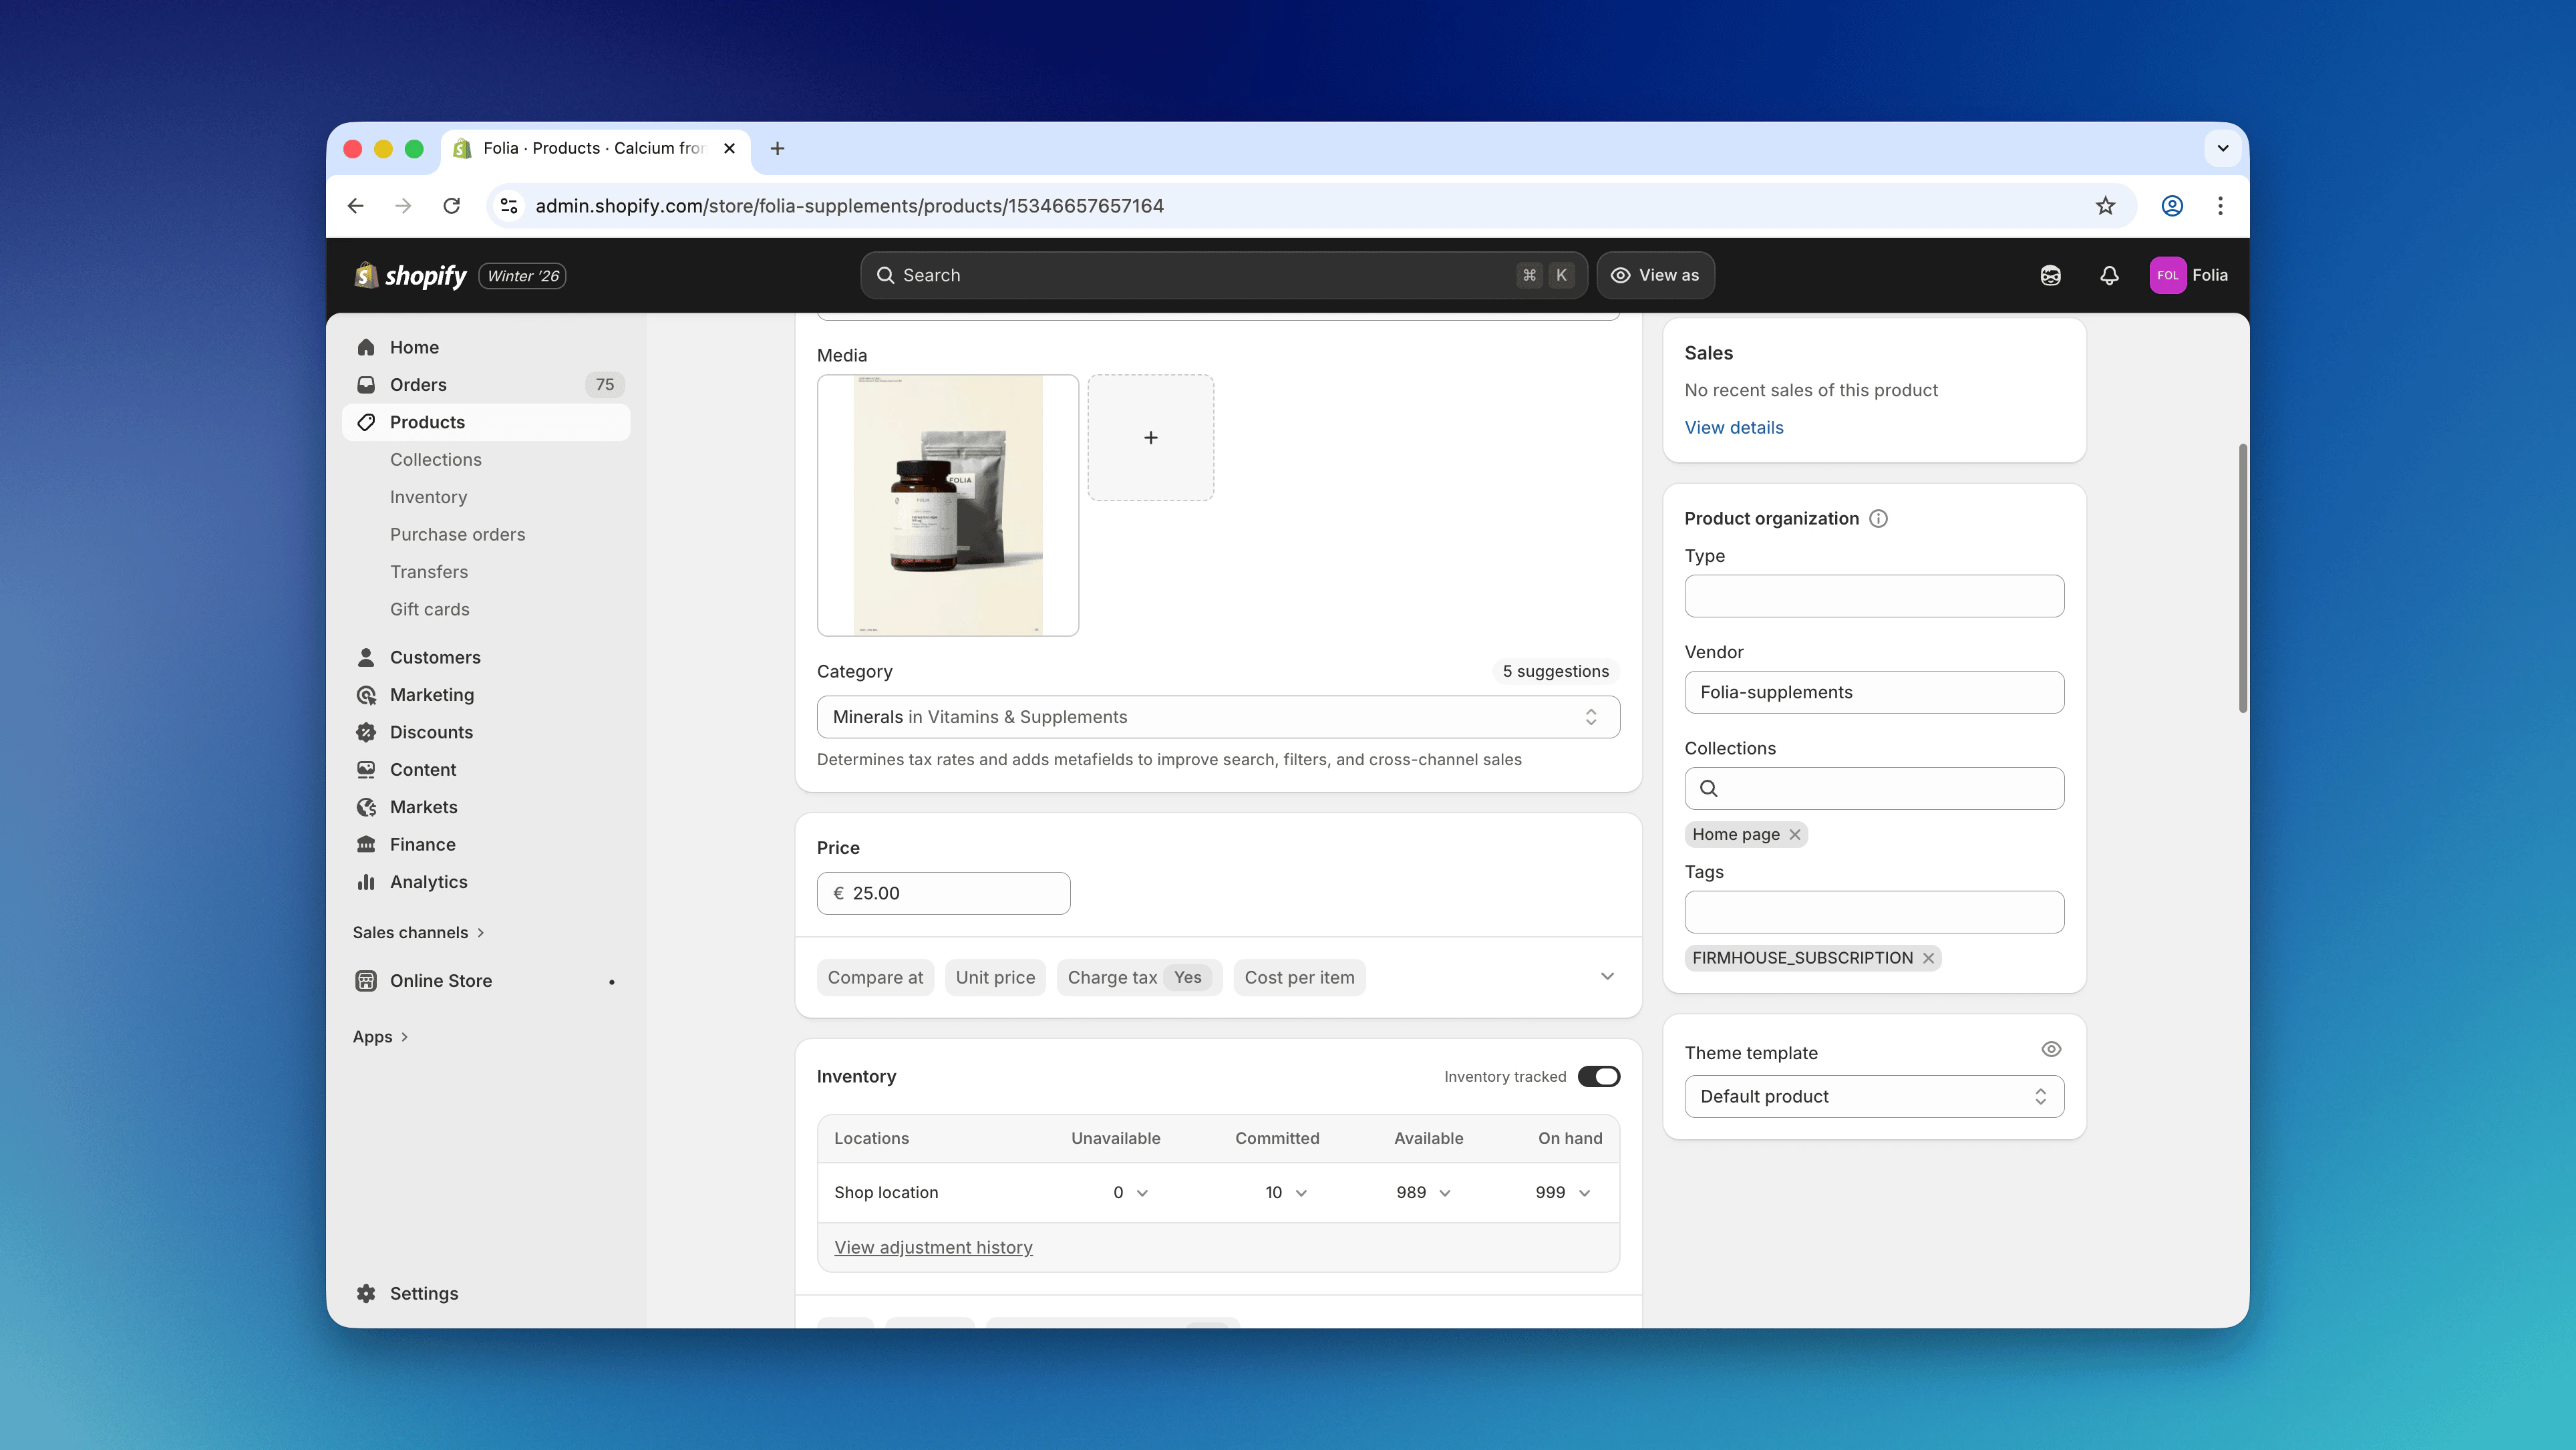Image resolution: width=2576 pixels, height=1450 pixels.
Task: Open Inventory in the sidebar menu
Action: tap(428, 497)
